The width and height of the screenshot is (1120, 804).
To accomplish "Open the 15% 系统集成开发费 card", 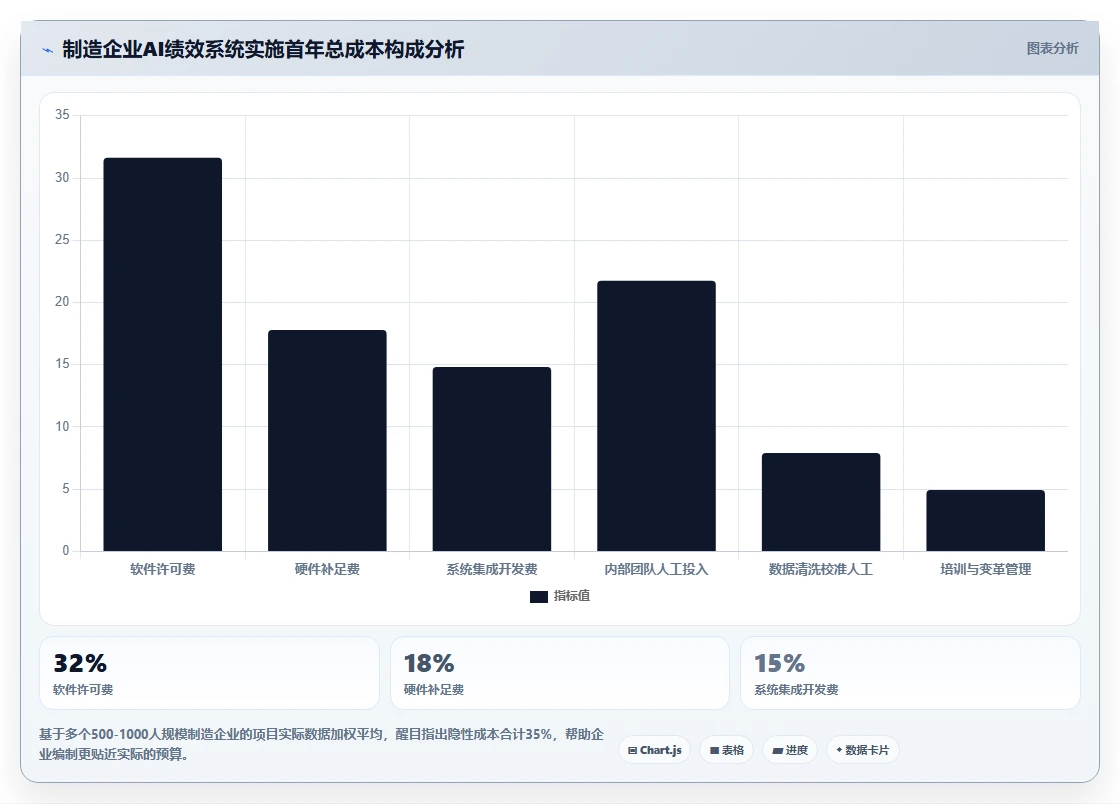I will click(x=911, y=673).
